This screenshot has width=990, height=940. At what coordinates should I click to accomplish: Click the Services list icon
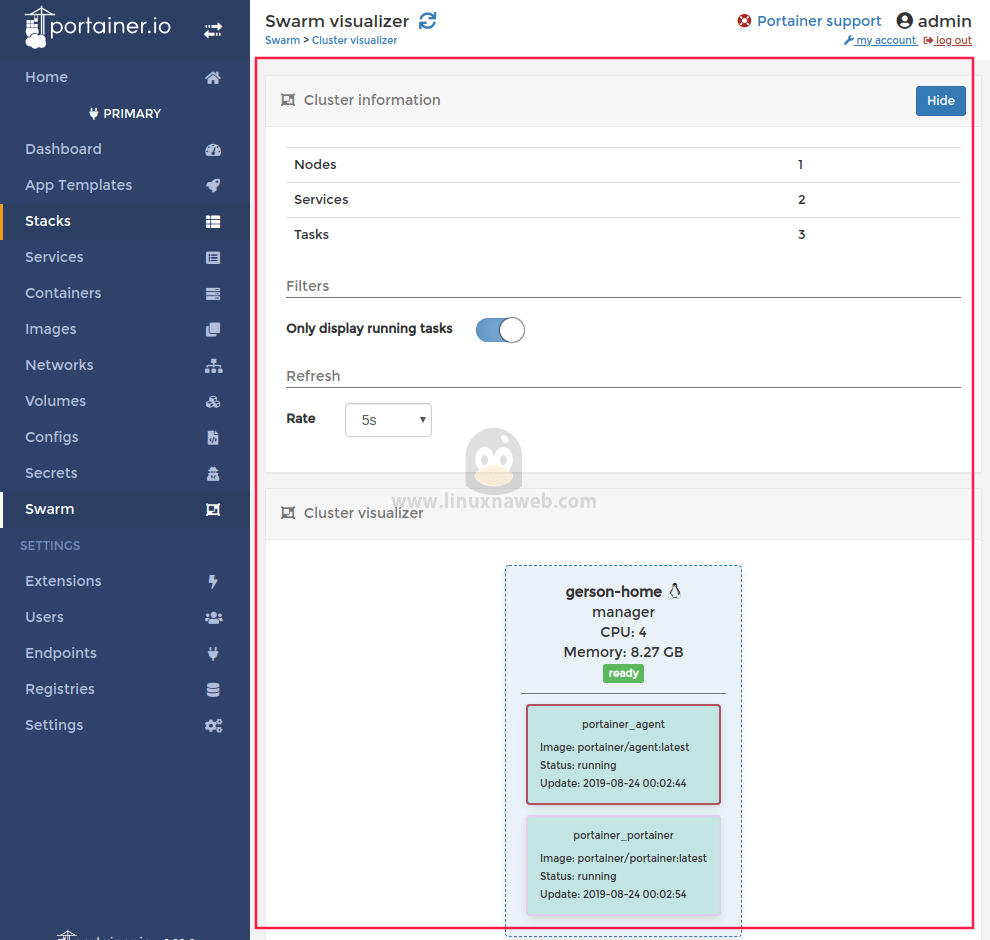tap(213, 258)
